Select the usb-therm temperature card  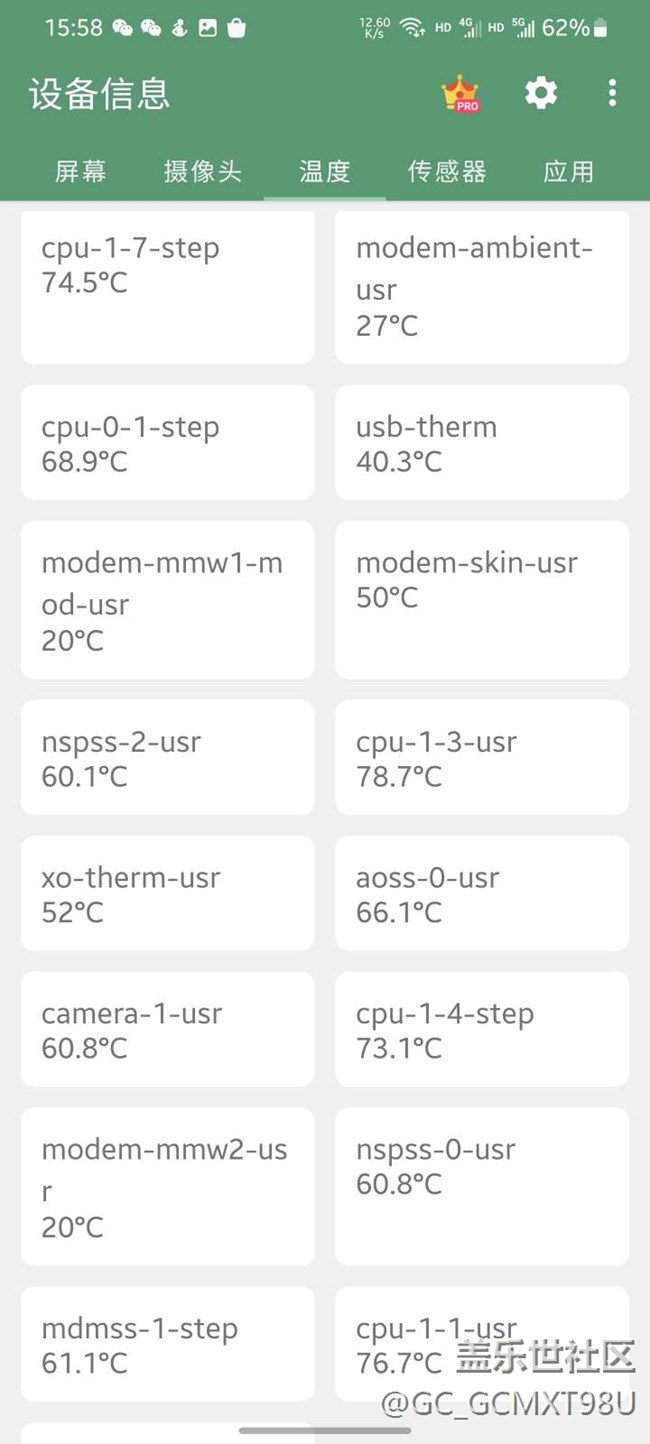pos(482,443)
